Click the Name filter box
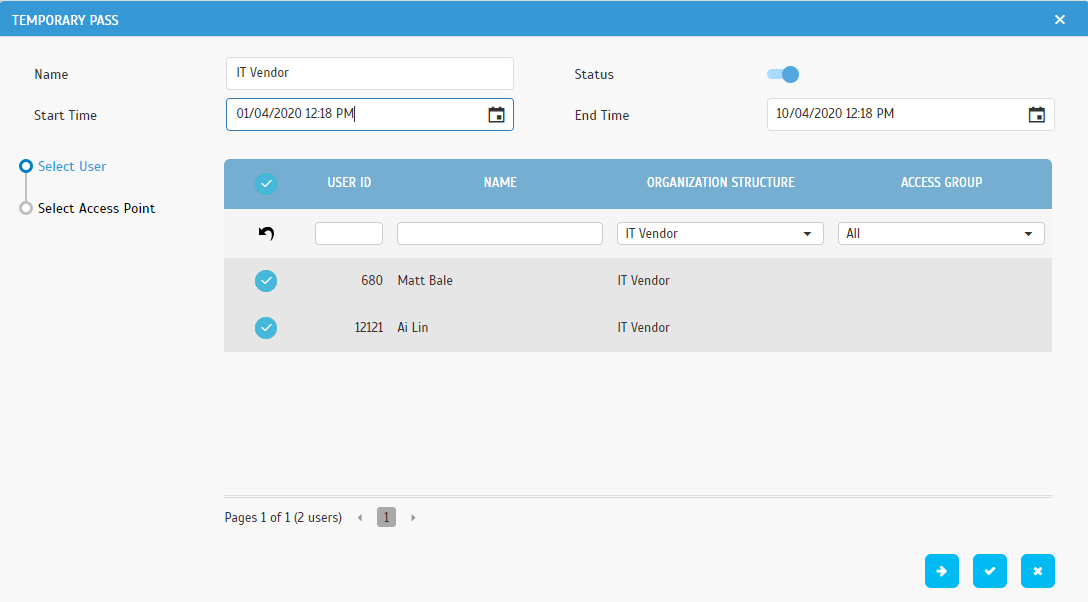This screenshot has height=602, width=1088. 500,234
